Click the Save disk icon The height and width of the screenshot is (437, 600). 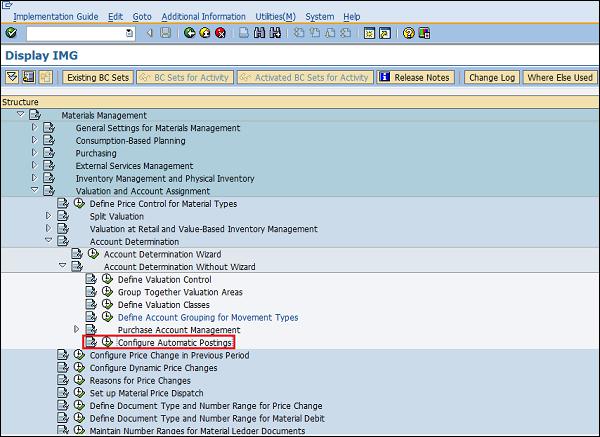tap(166, 33)
